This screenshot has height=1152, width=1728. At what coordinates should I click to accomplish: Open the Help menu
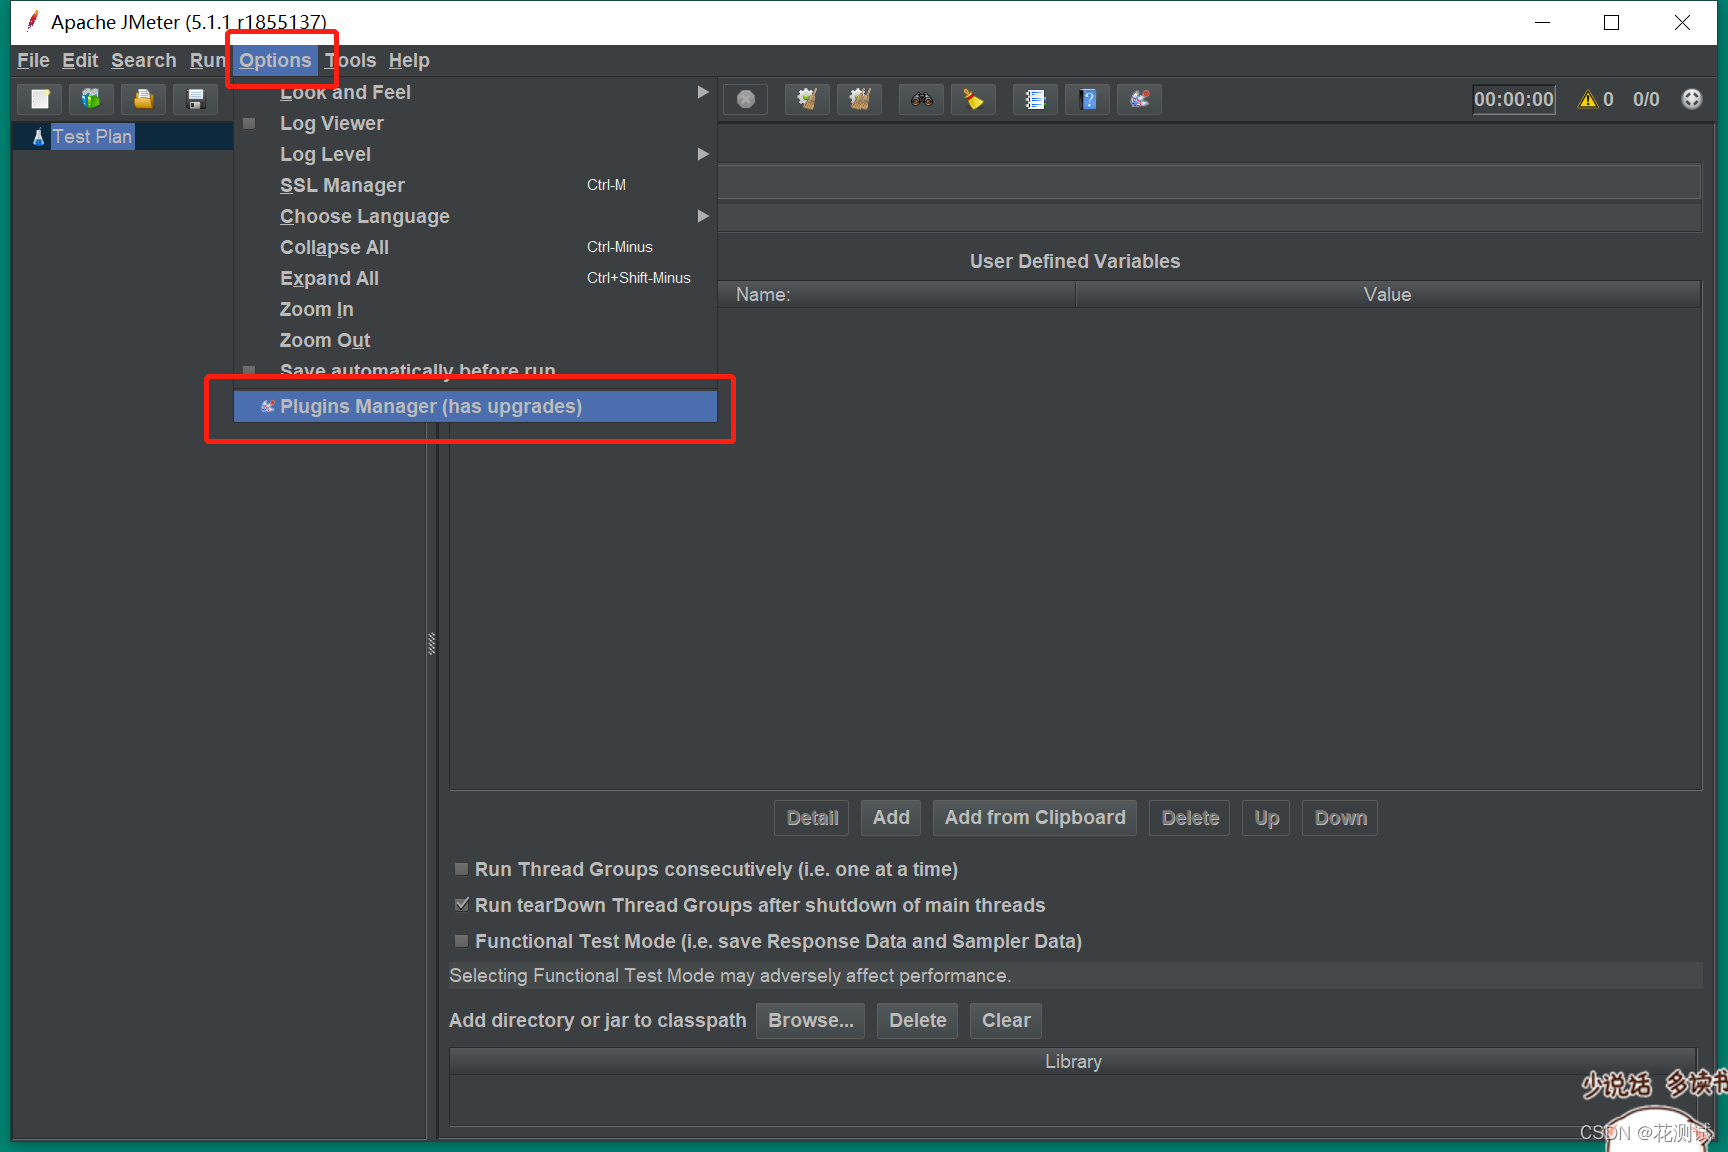(x=409, y=60)
